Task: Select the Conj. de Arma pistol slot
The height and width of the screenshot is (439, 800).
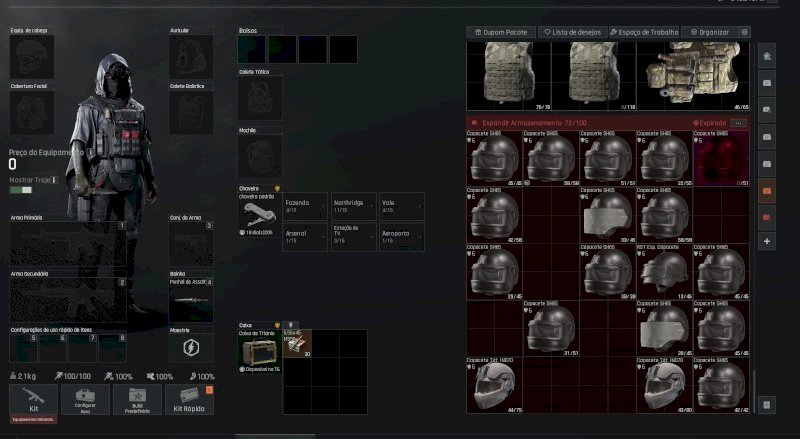Action: [191, 244]
